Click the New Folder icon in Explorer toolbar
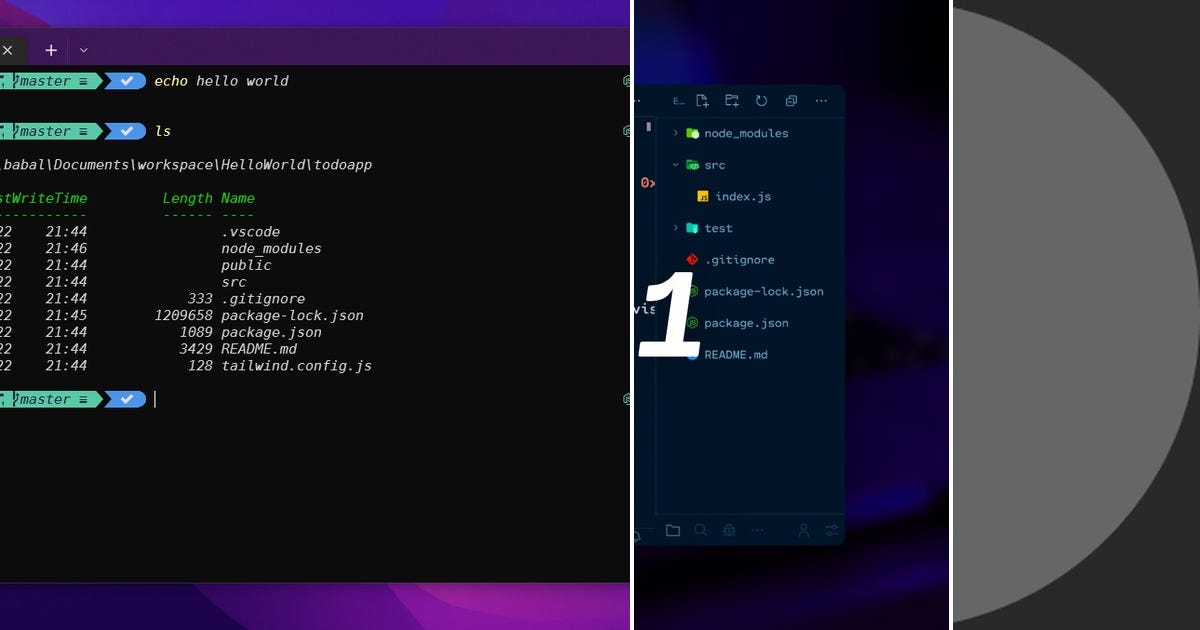The image size is (1200, 630). pos(731,101)
